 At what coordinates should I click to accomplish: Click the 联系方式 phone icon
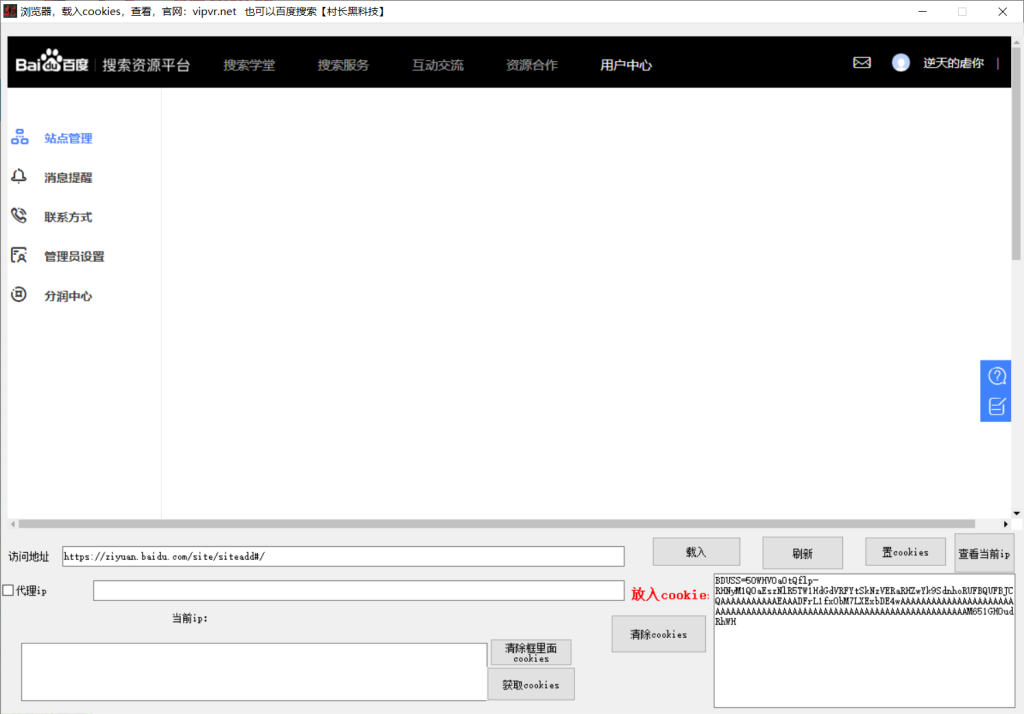coord(19,216)
